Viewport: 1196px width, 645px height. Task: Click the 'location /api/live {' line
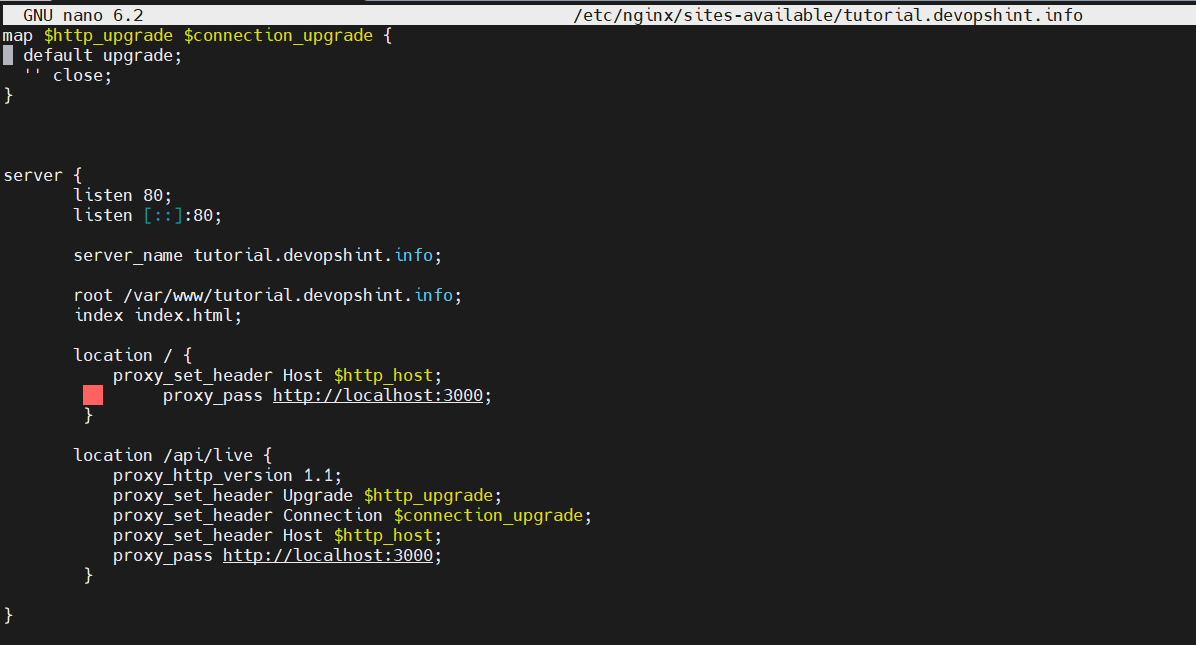172,456
